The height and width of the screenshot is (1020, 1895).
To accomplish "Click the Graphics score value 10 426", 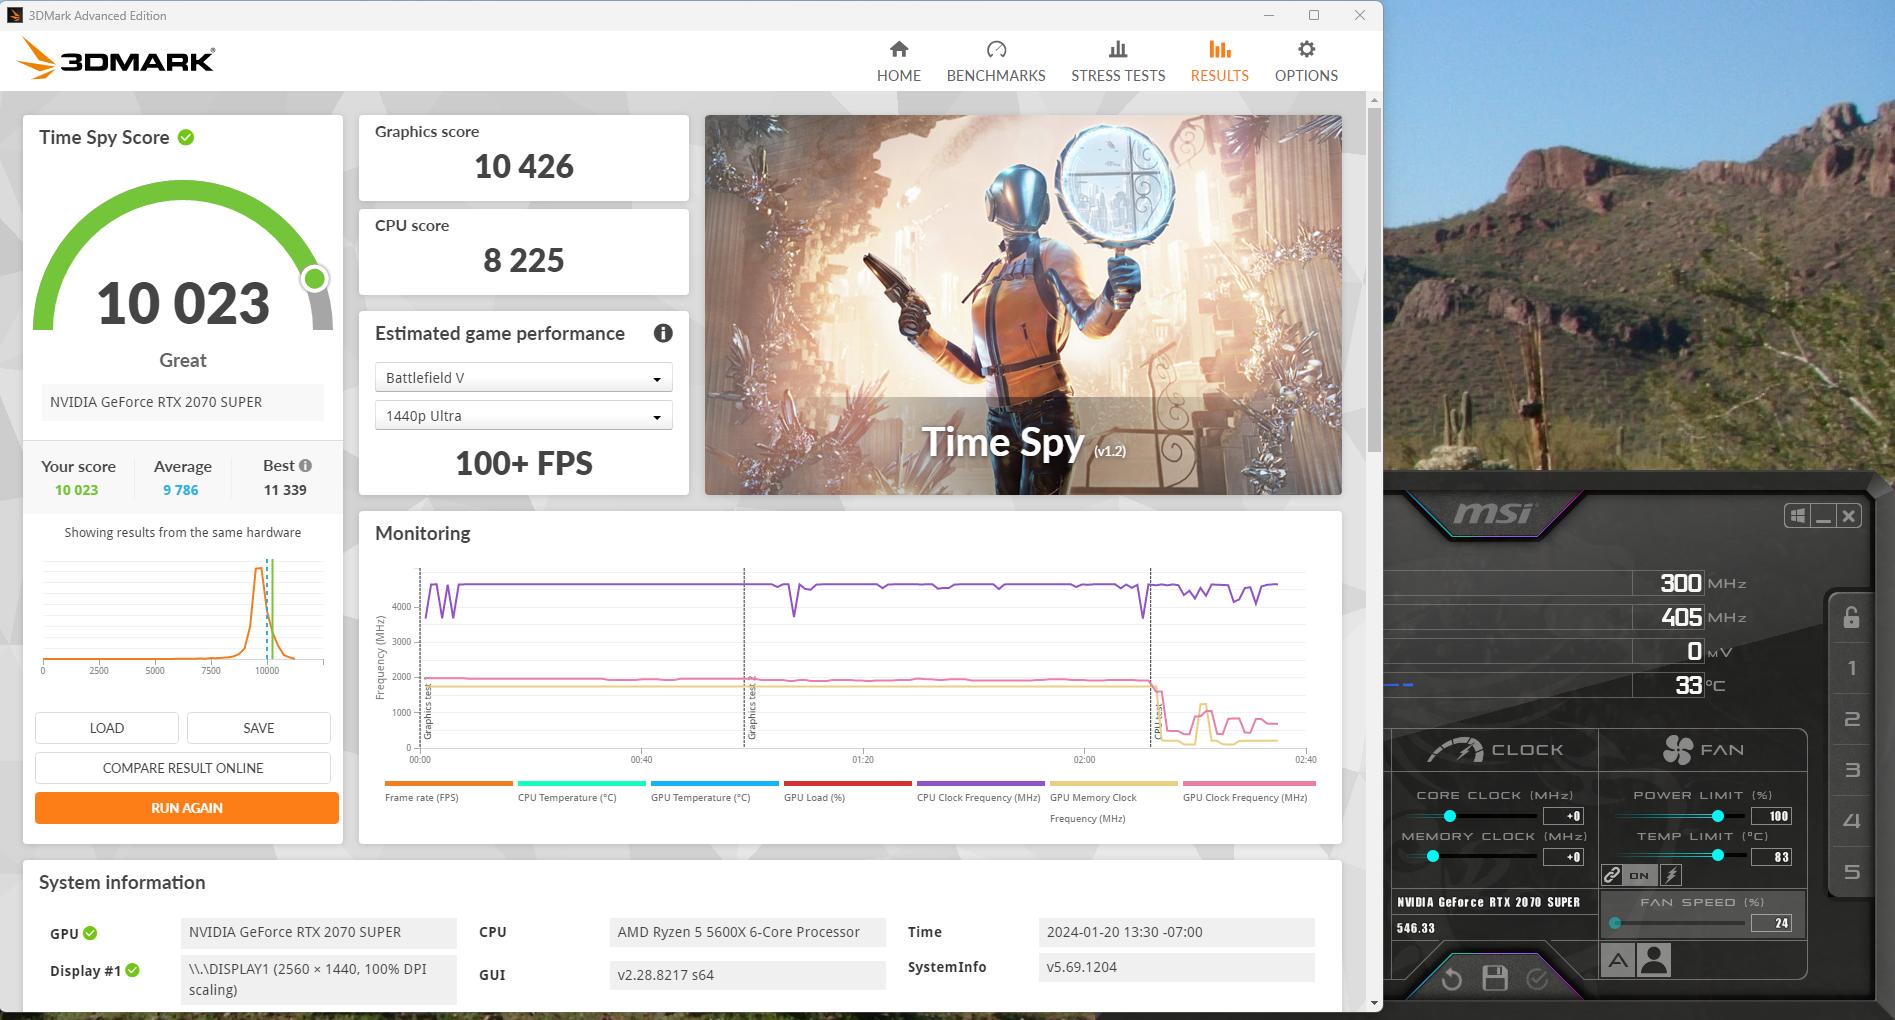I will [x=524, y=166].
